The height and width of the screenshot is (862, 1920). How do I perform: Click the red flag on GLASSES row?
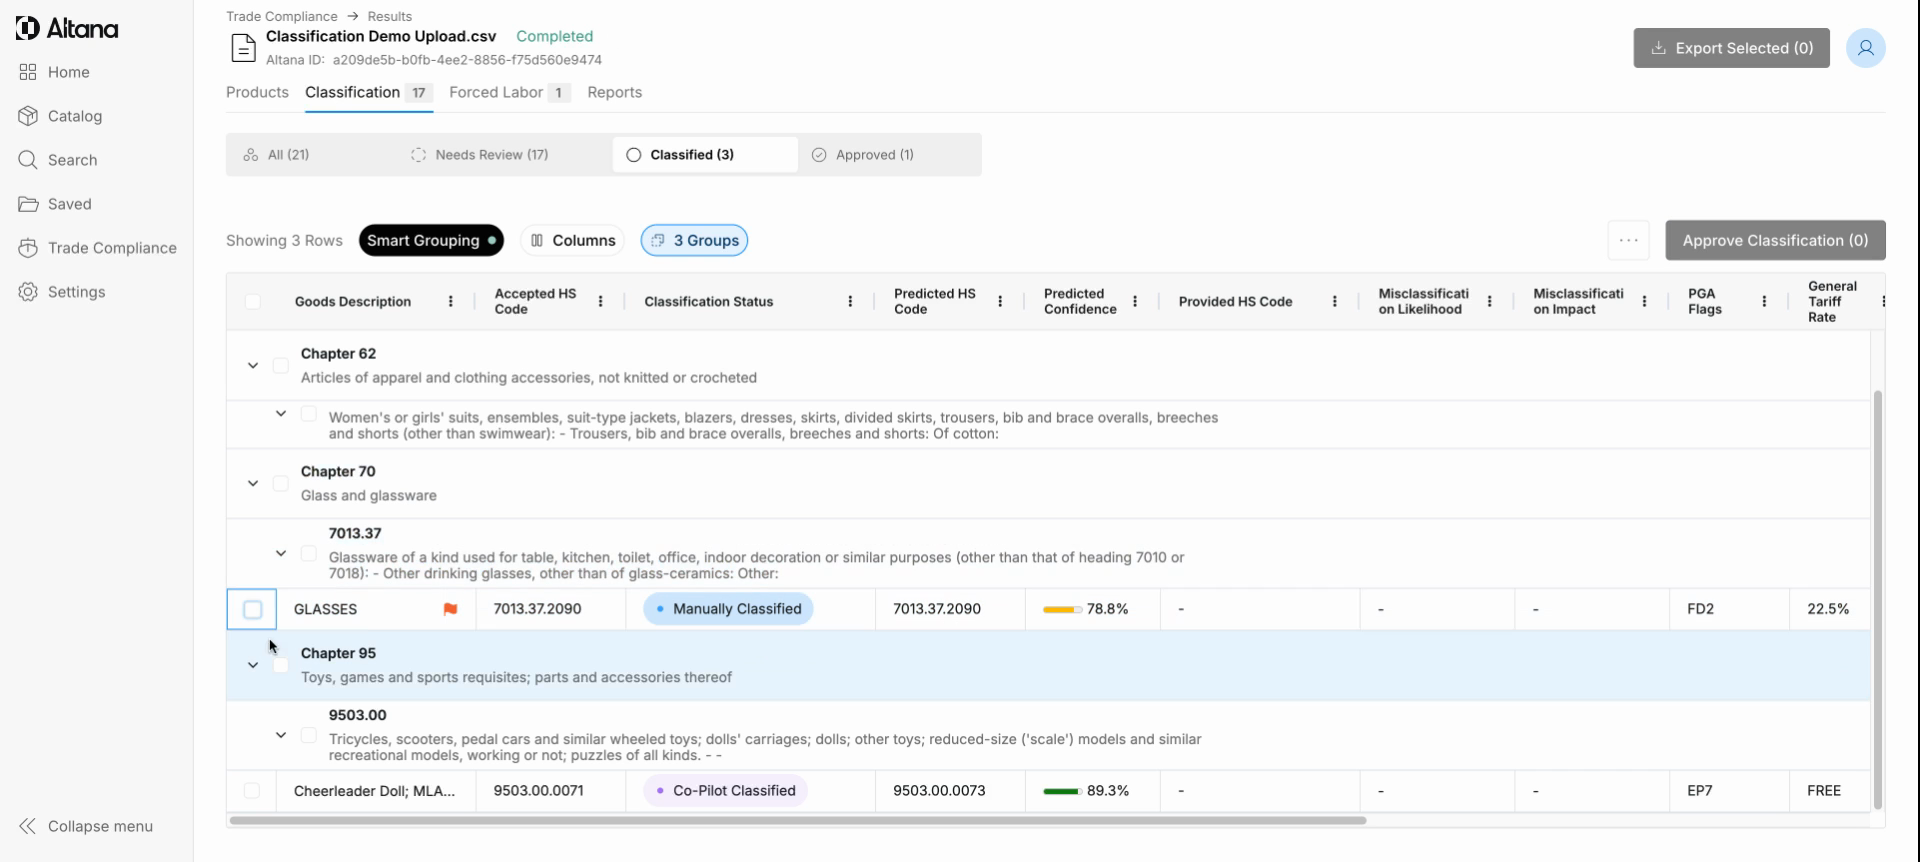click(x=450, y=609)
